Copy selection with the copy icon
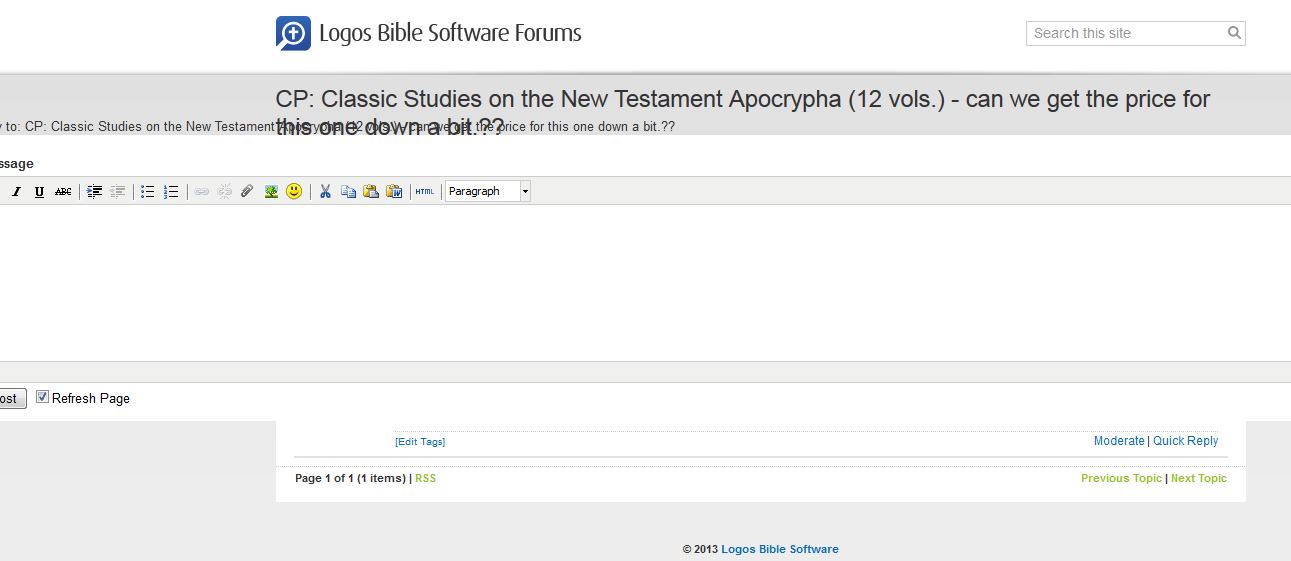 click(x=348, y=191)
